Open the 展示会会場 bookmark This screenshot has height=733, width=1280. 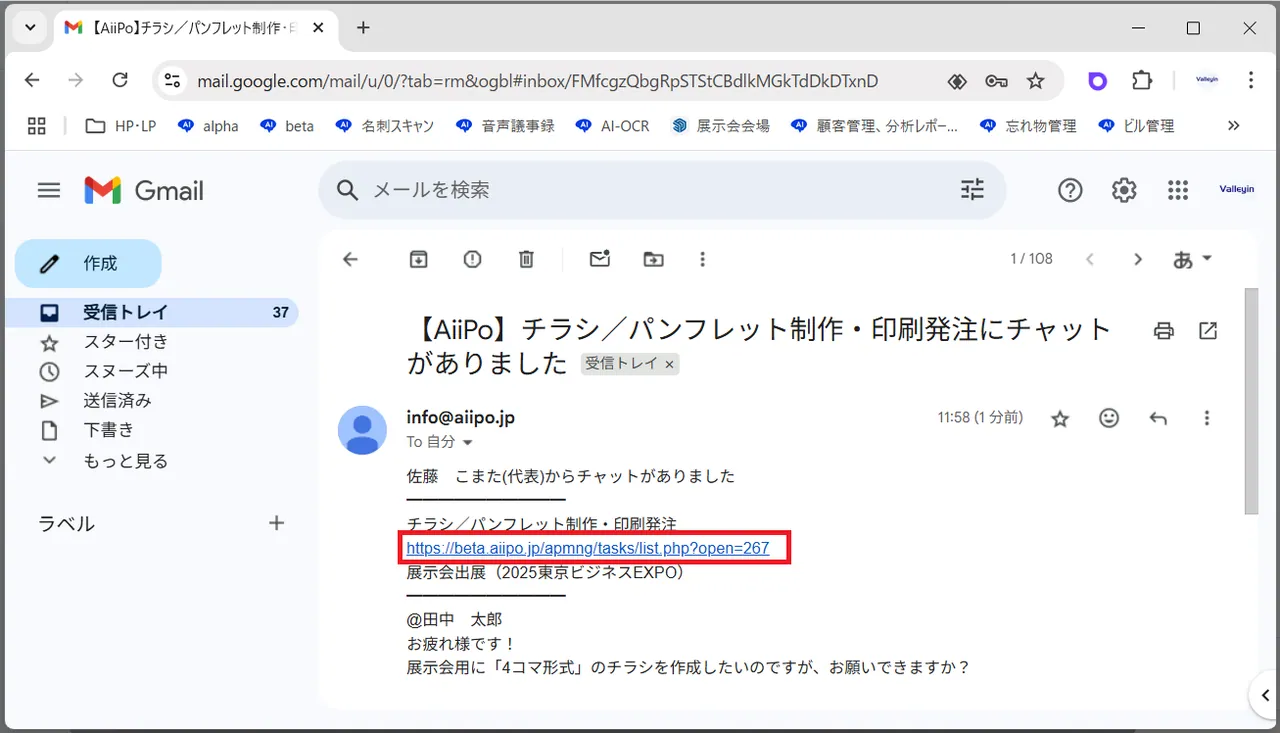coord(721,126)
